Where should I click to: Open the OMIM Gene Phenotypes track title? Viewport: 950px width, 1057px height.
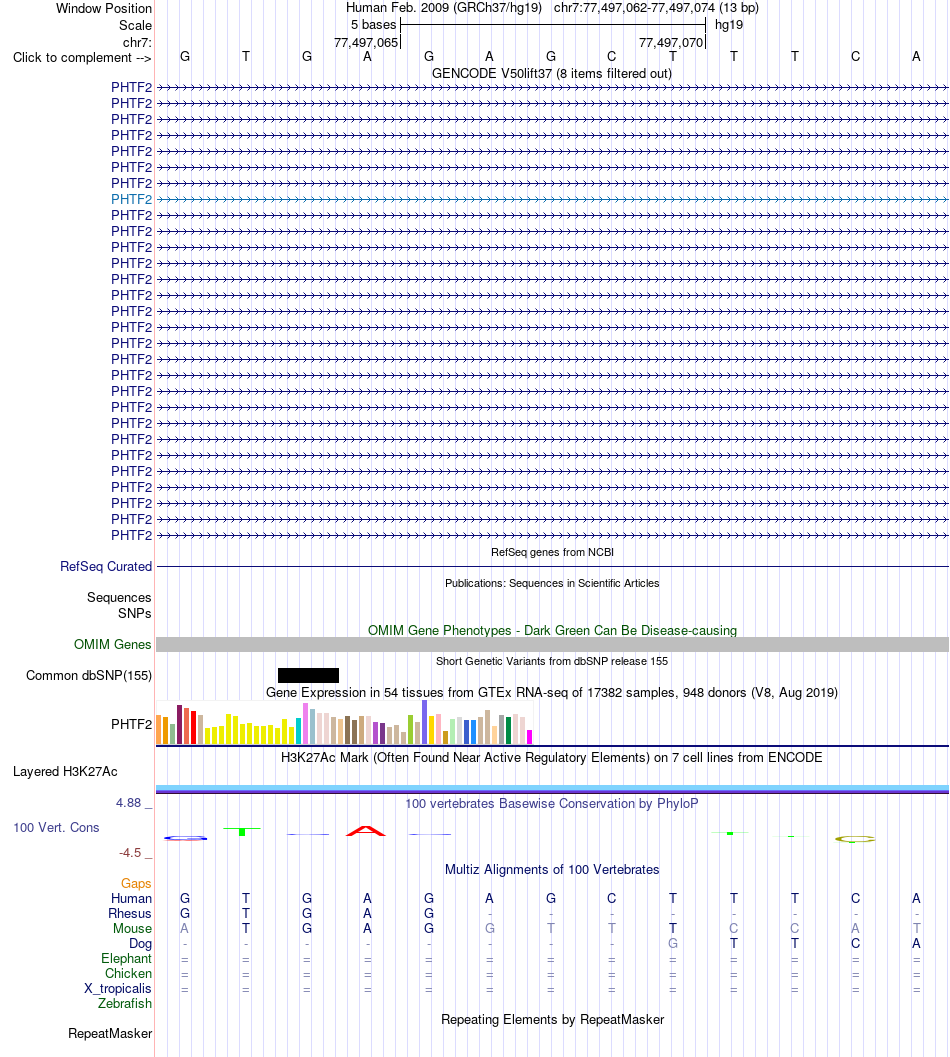[552, 630]
